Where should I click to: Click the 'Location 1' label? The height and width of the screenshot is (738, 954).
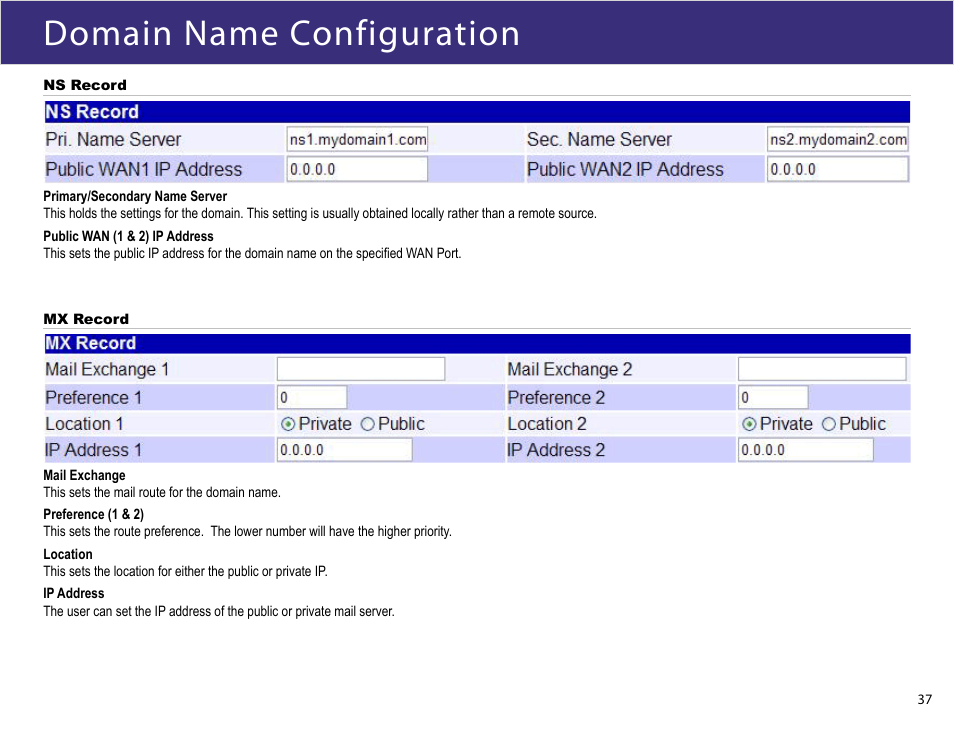pos(85,424)
